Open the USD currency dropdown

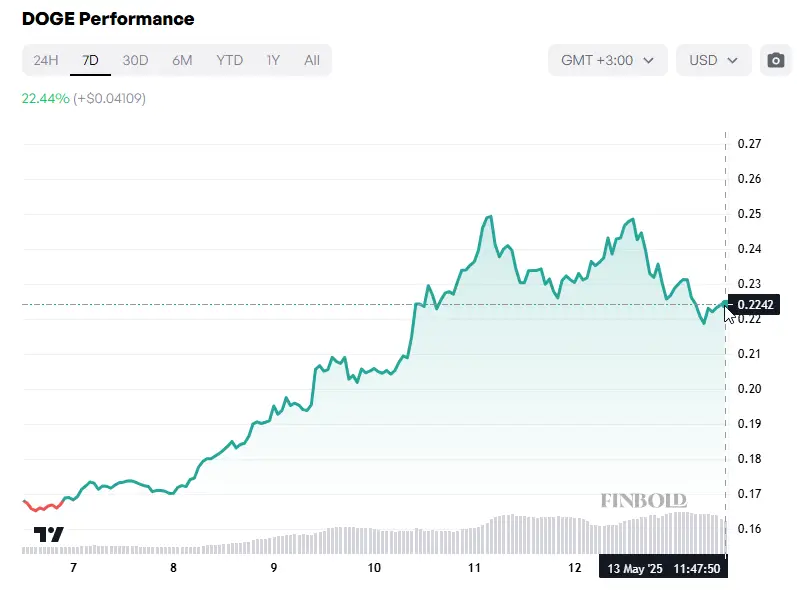point(714,60)
